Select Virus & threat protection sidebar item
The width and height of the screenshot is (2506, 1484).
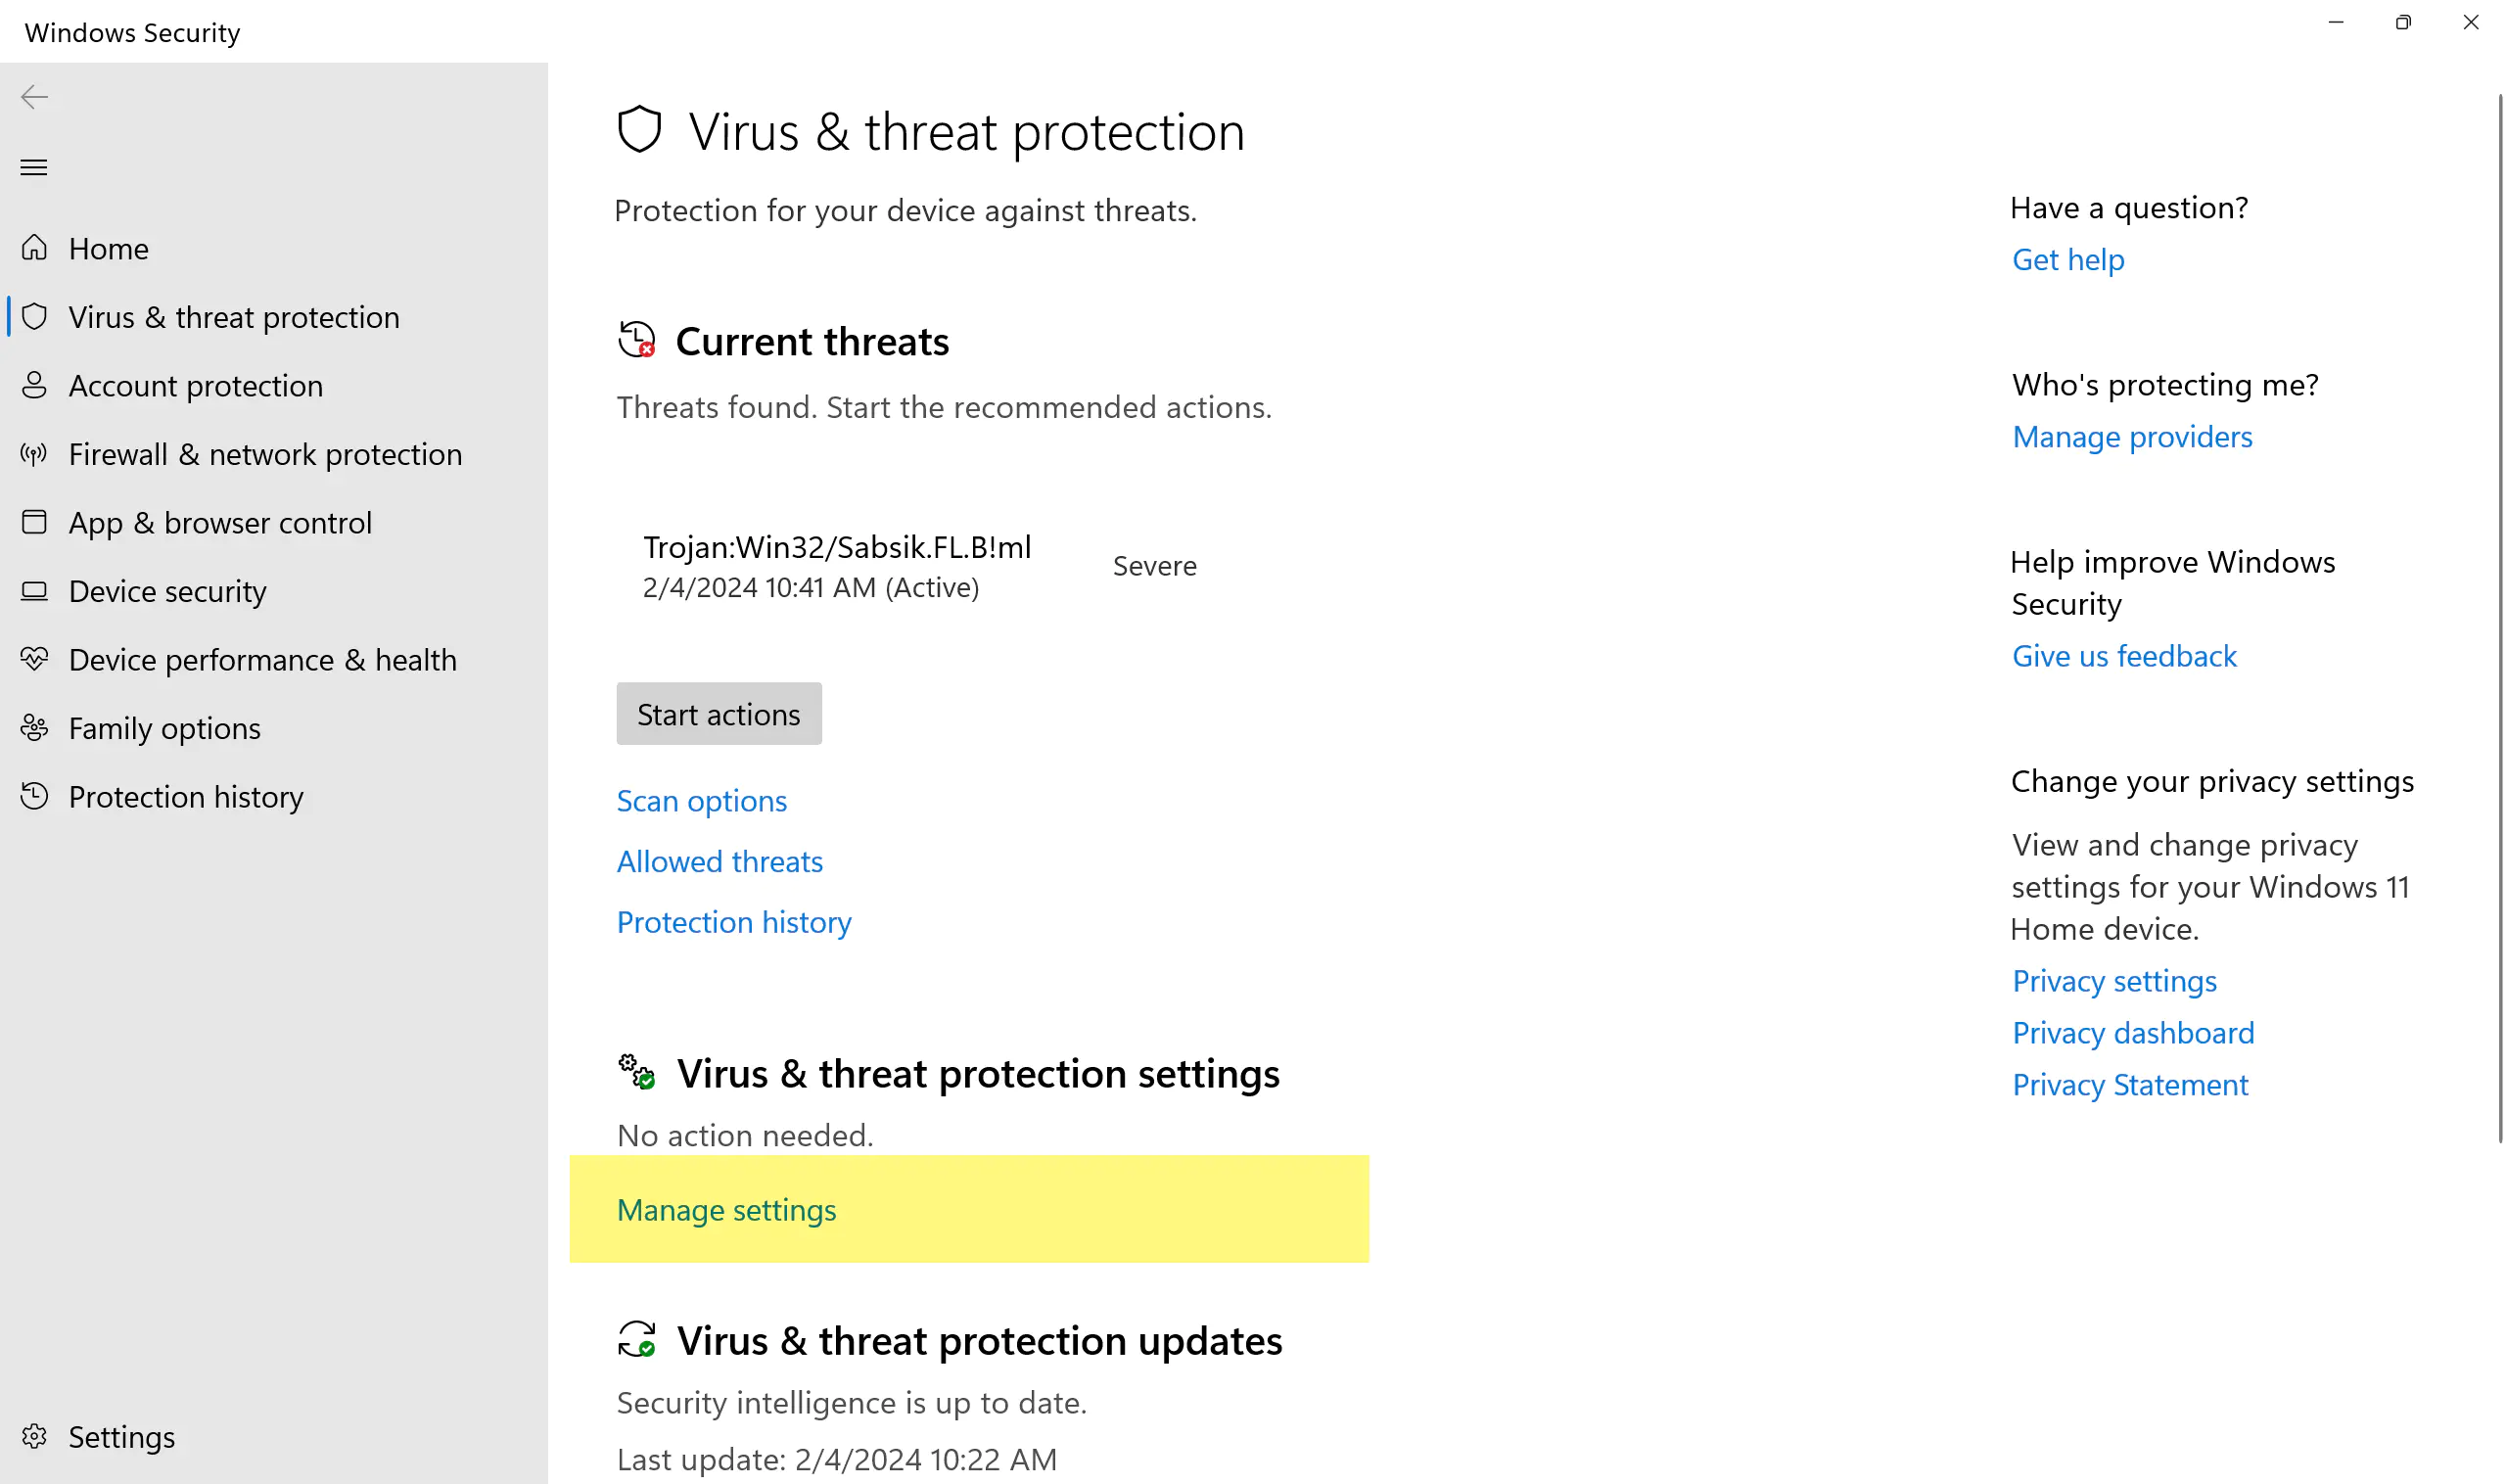point(233,317)
